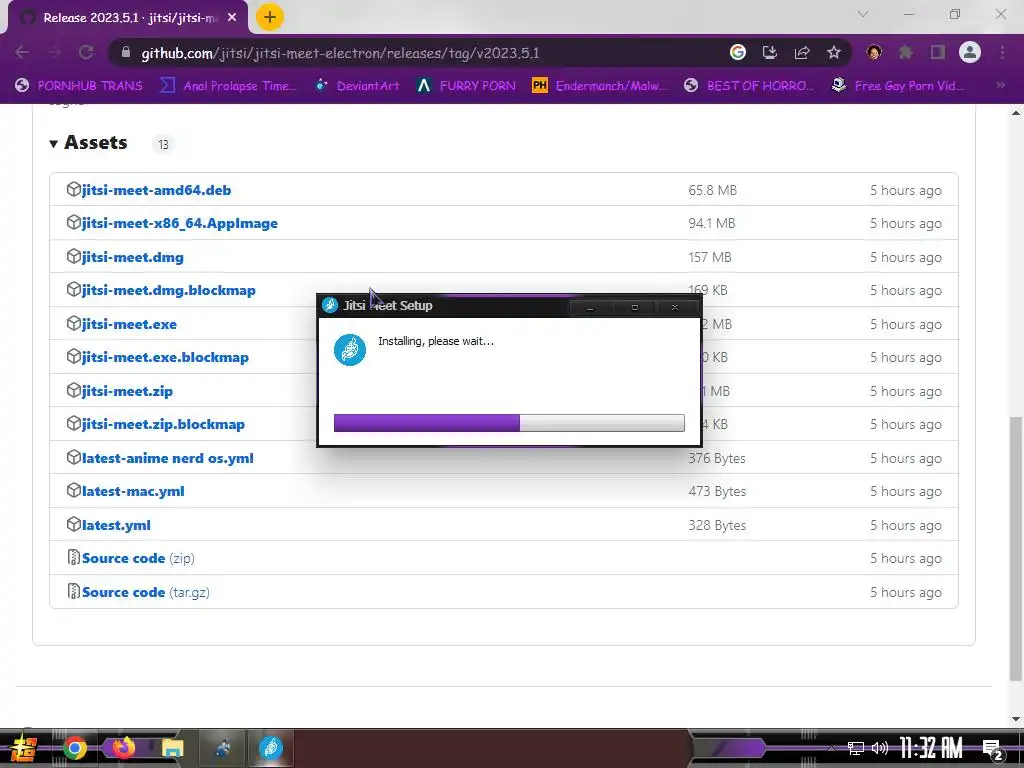Open jitsi-meet.exe.blockmap link
The width and height of the screenshot is (1024, 768).
point(165,357)
